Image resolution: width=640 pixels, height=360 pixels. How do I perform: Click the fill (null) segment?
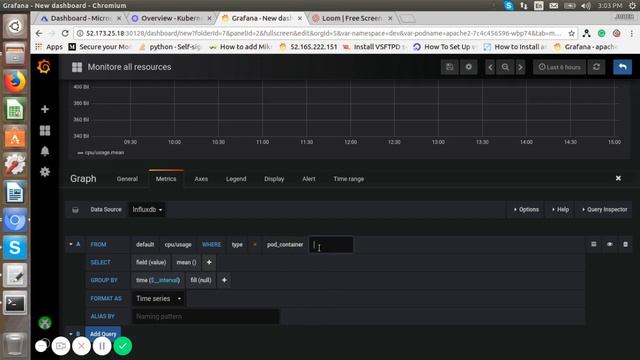(201, 280)
